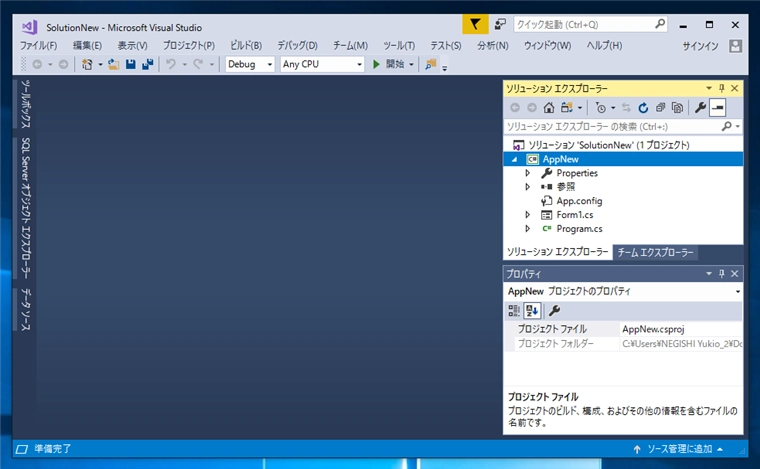
Task: Open プロパティ panel window position dropdown
Action: [x=709, y=274]
